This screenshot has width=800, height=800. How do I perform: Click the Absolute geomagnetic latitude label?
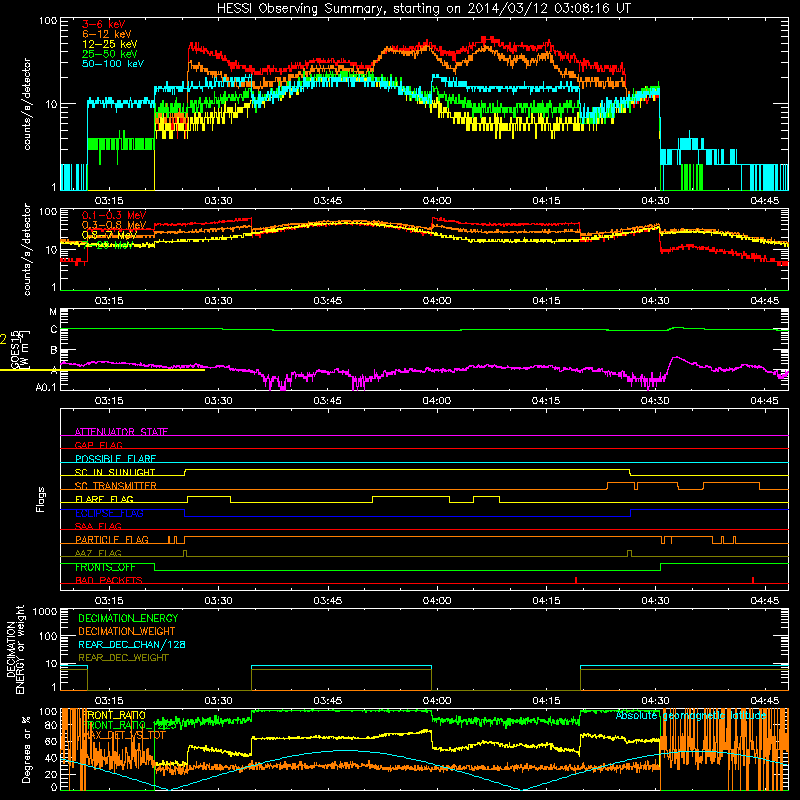(x=691, y=715)
